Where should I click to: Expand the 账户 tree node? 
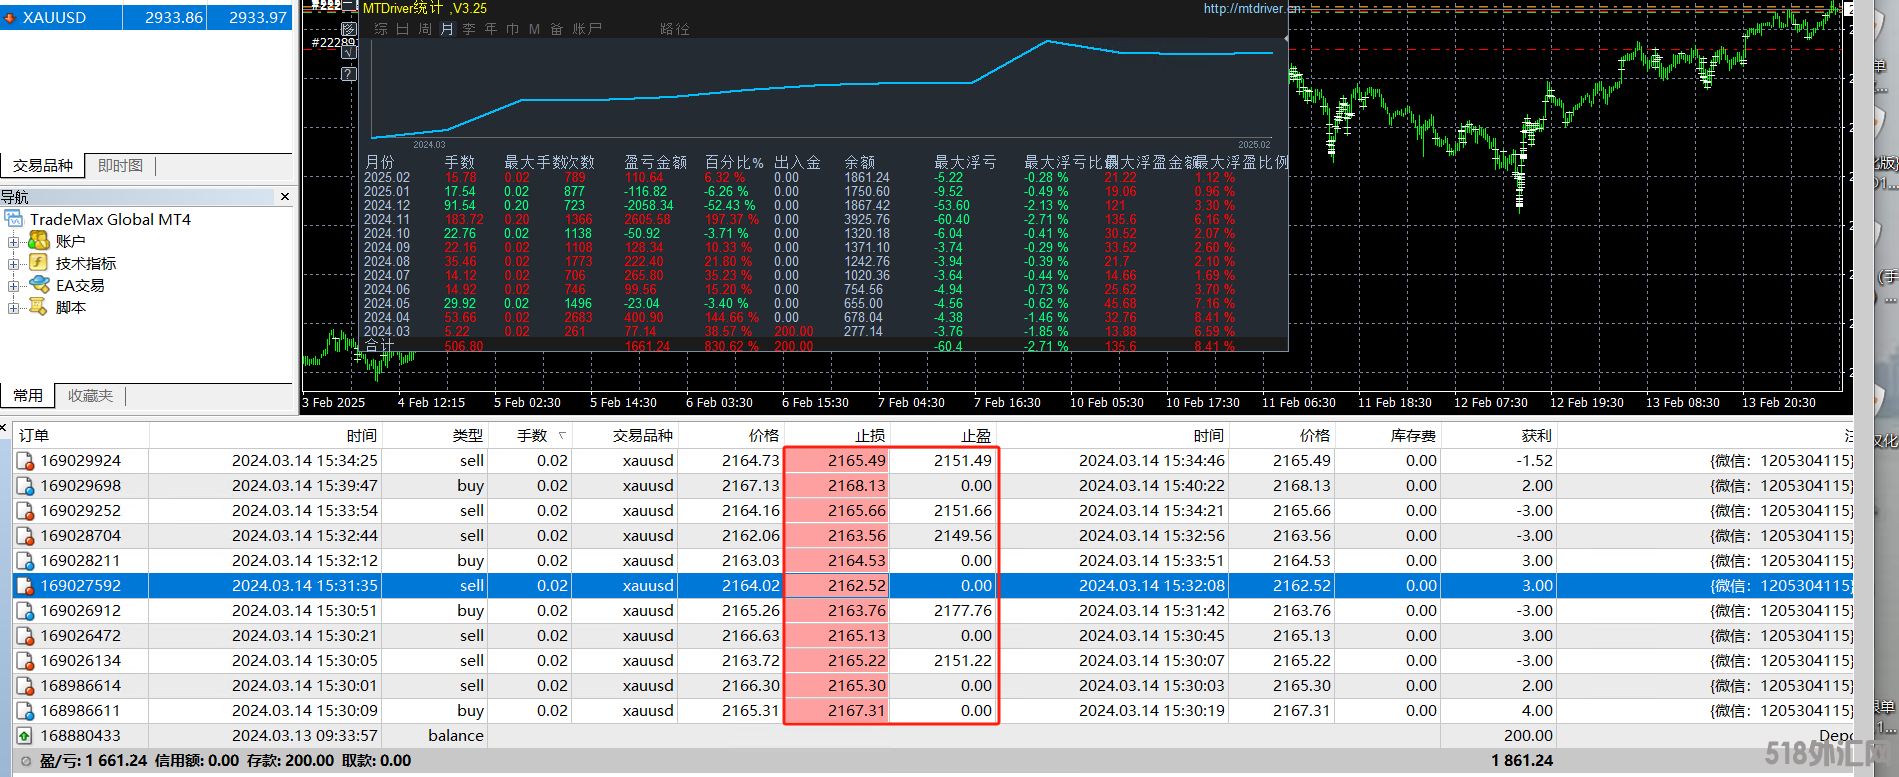point(14,241)
